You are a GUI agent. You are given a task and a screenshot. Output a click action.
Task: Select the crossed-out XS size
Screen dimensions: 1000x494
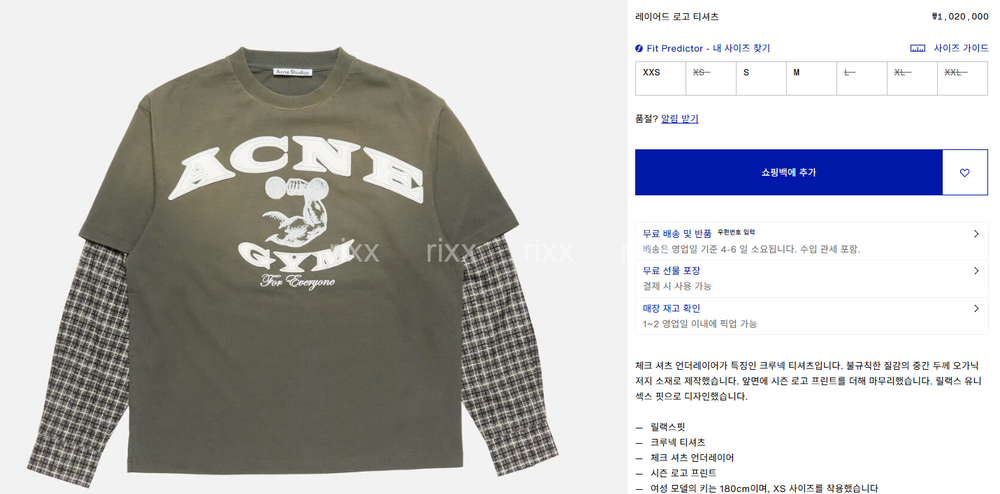tap(711, 78)
